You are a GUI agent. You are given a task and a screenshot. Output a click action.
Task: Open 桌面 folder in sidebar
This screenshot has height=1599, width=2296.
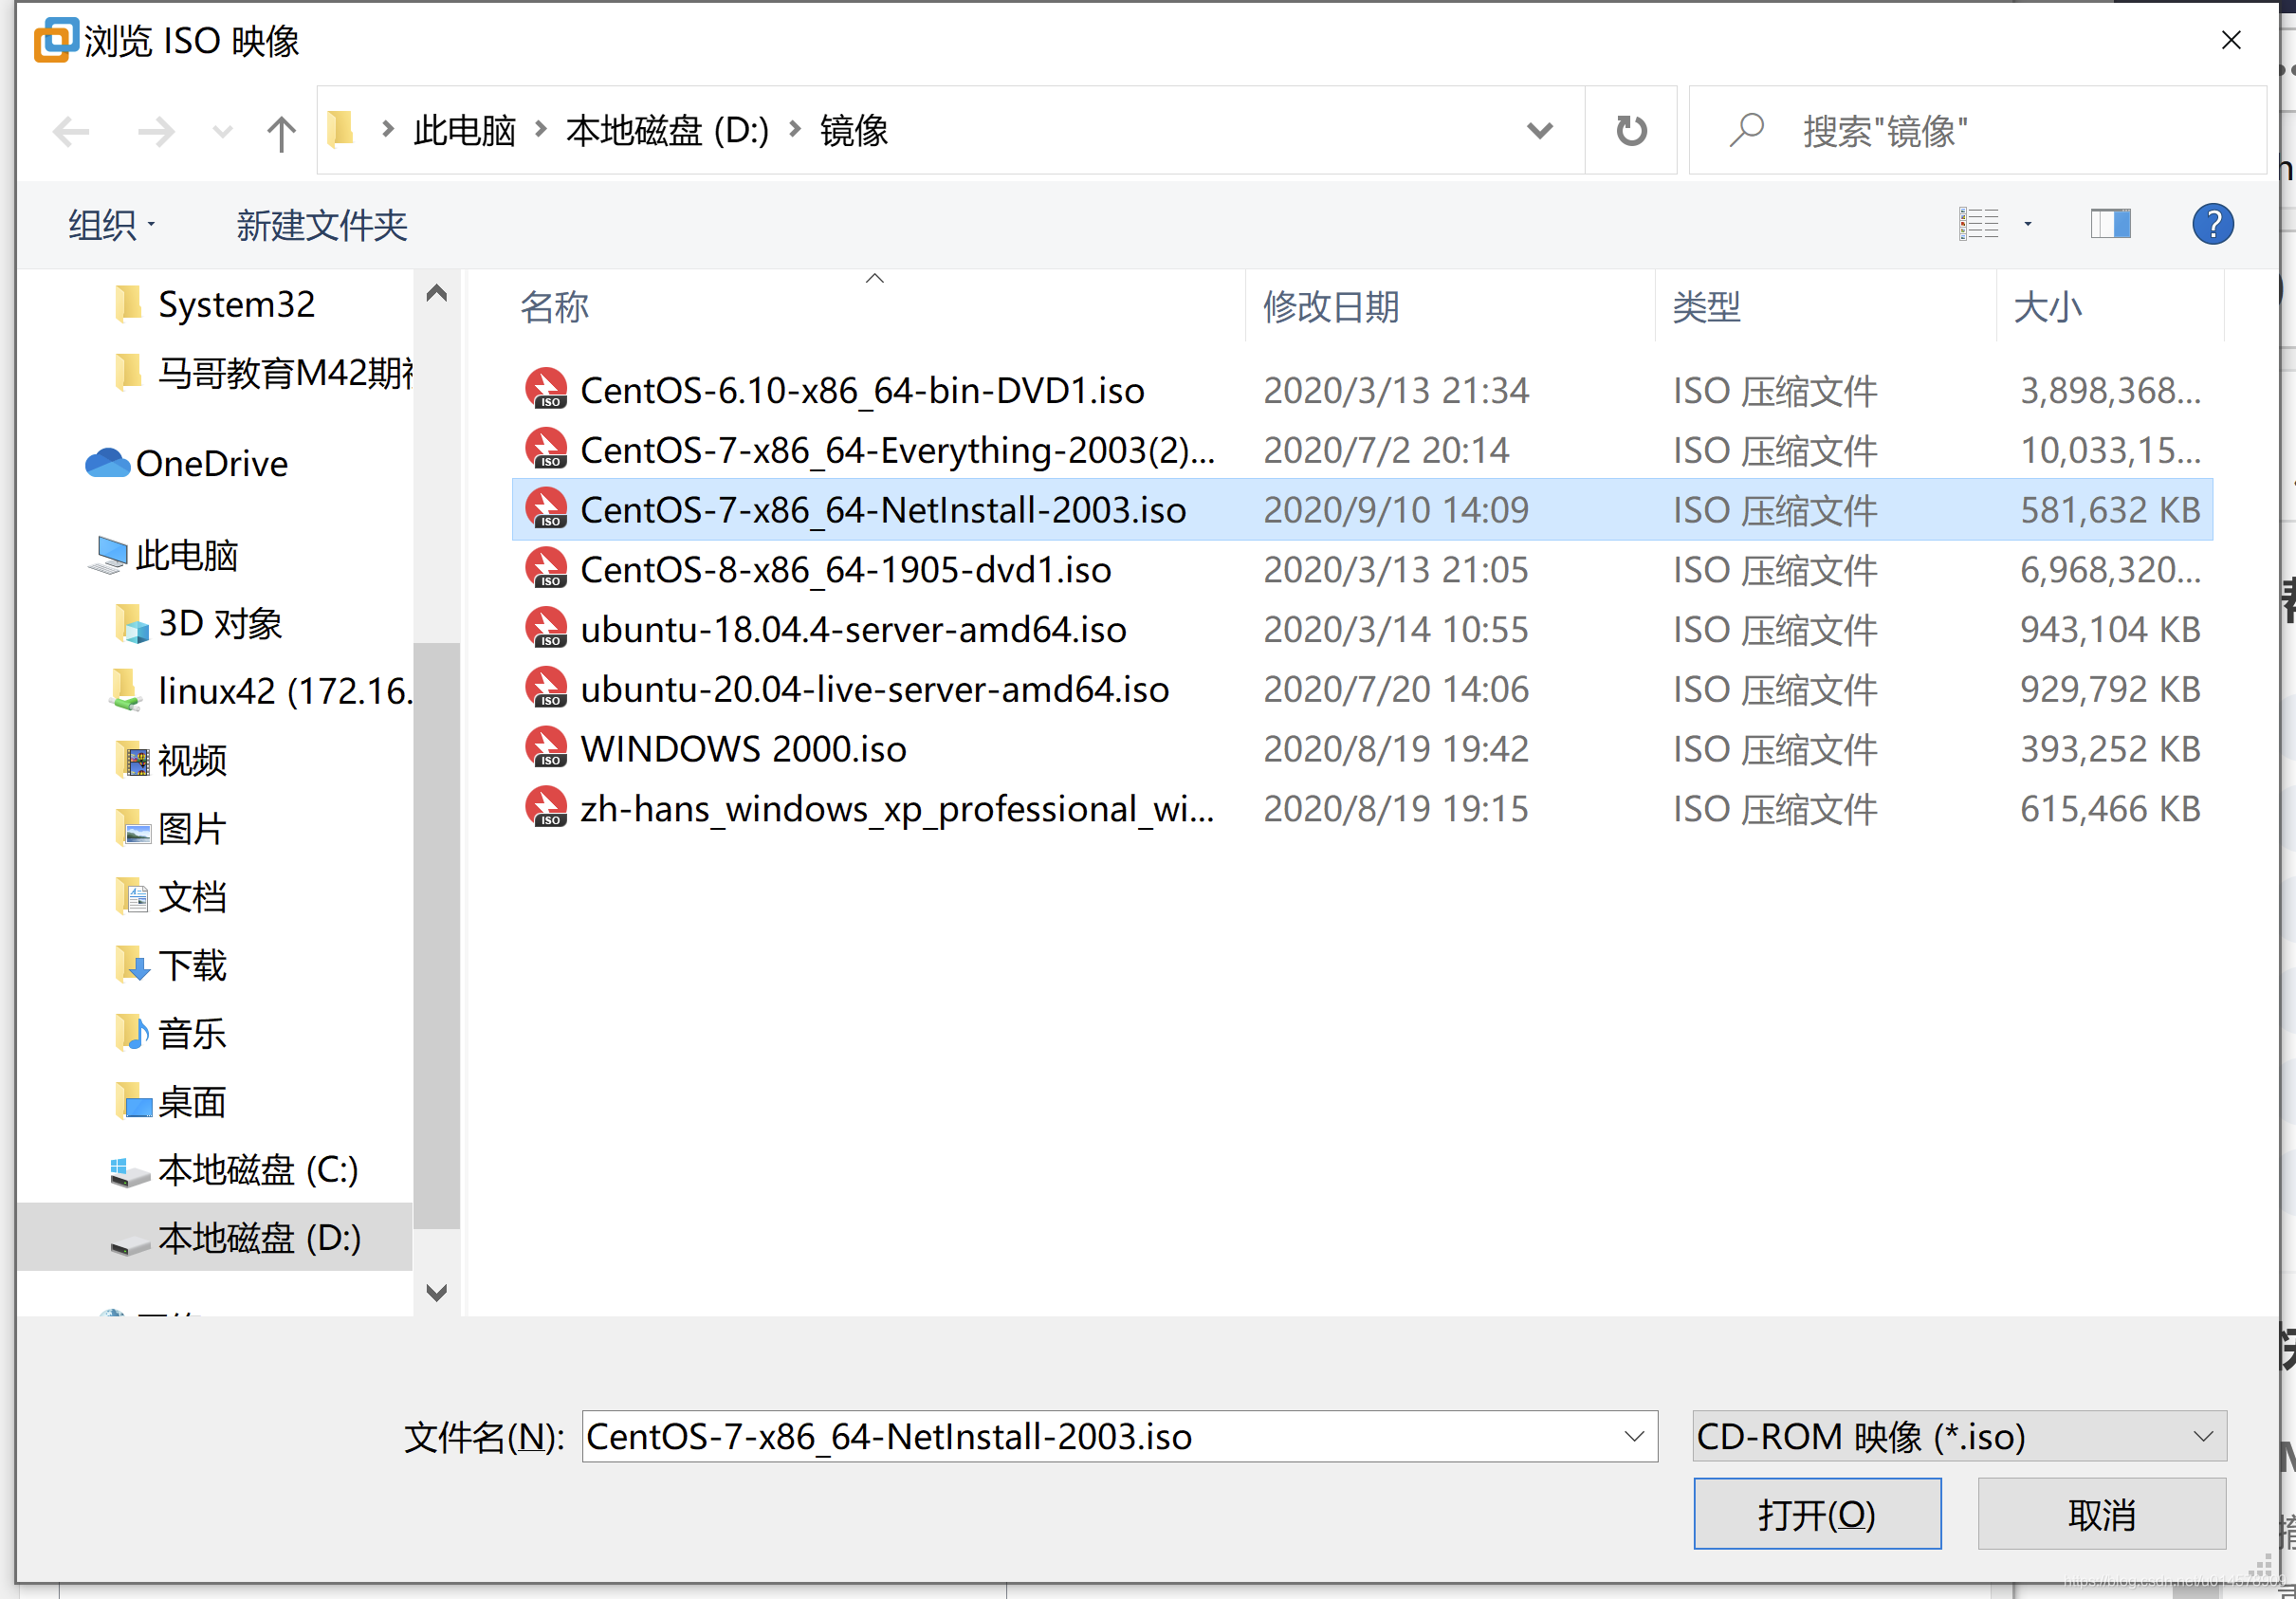point(170,1102)
